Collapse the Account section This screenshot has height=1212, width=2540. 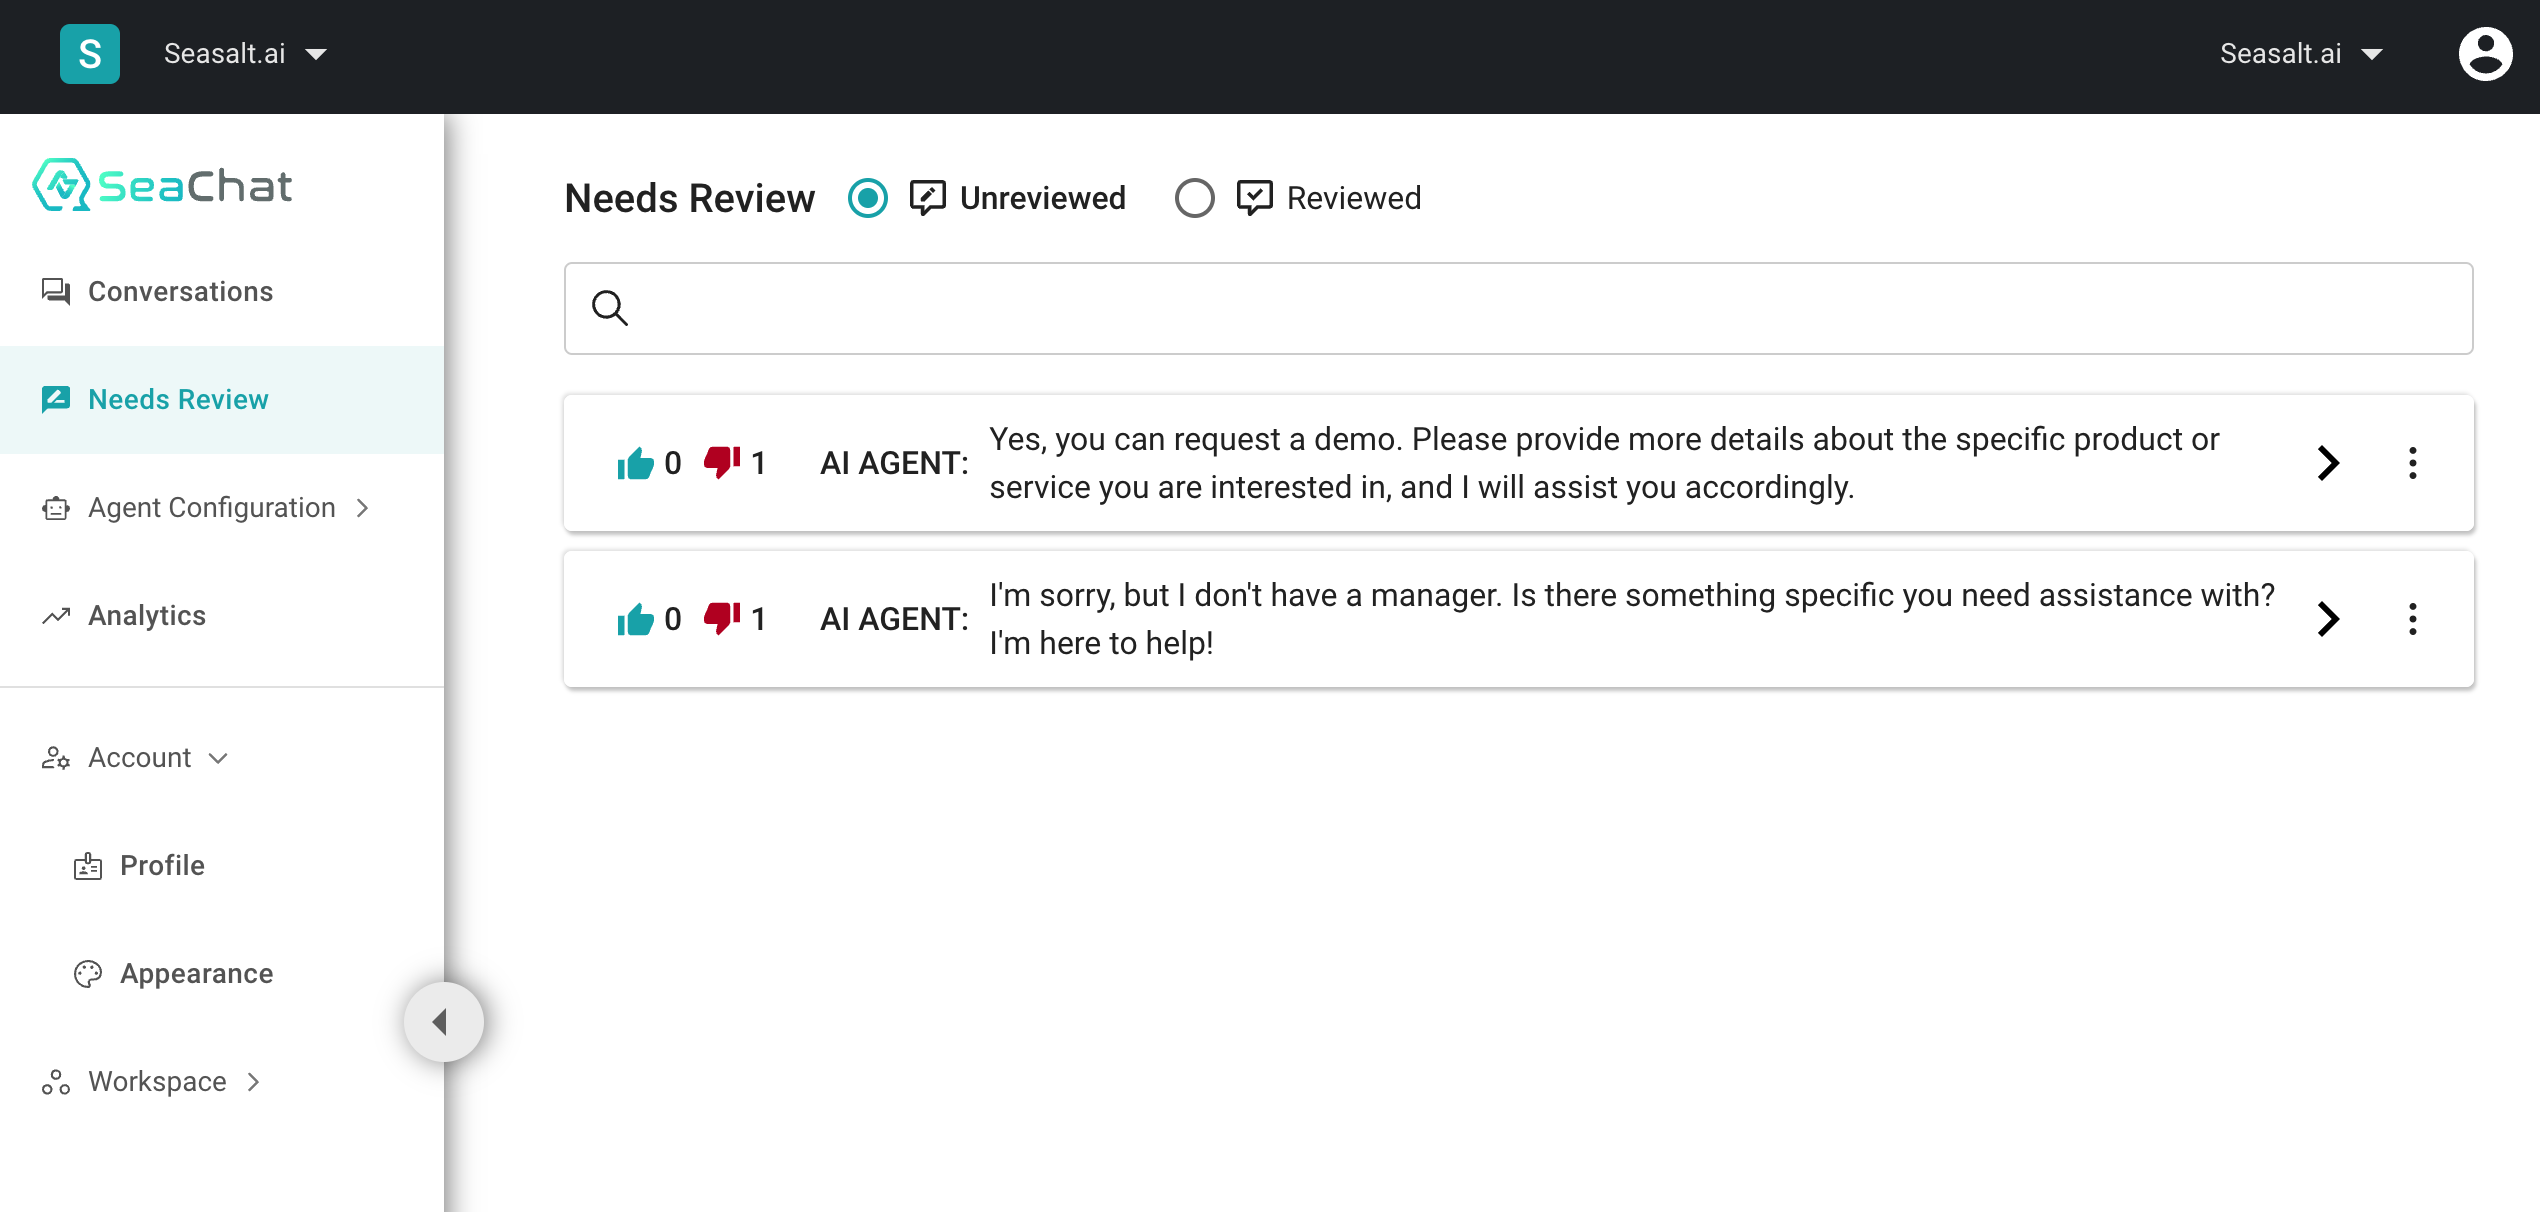218,758
